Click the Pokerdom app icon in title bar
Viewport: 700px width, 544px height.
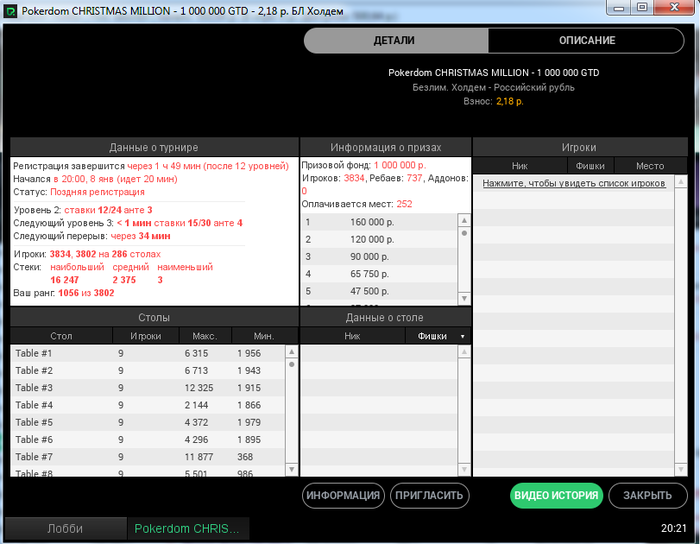(x=10, y=11)
